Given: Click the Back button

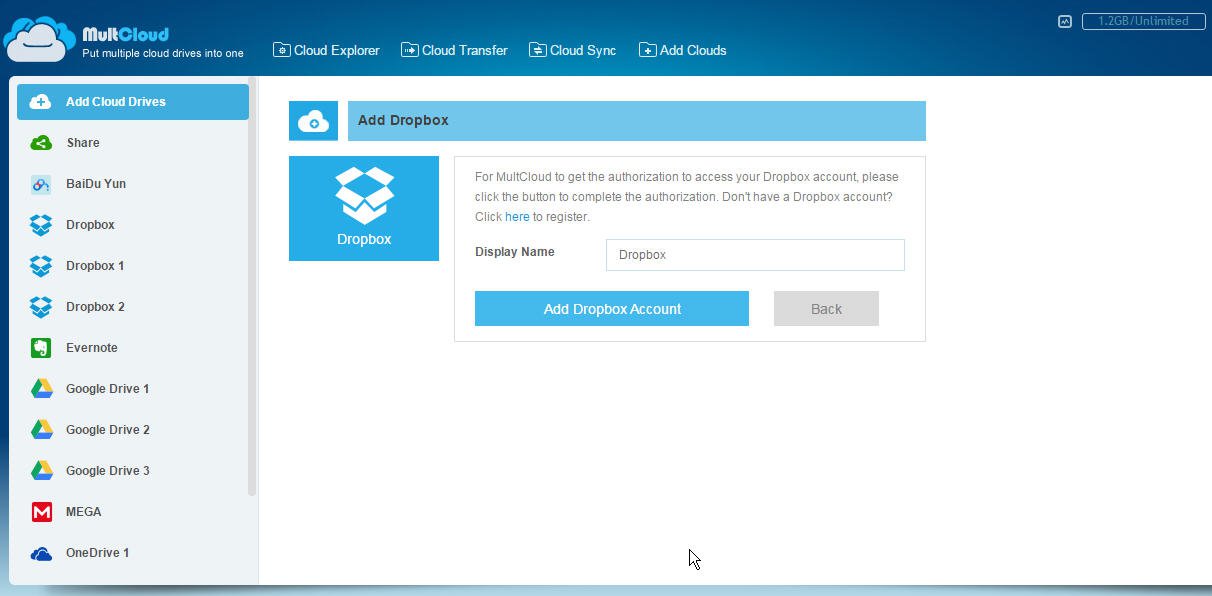Looking at the screenshot, I should coord(826,309).
